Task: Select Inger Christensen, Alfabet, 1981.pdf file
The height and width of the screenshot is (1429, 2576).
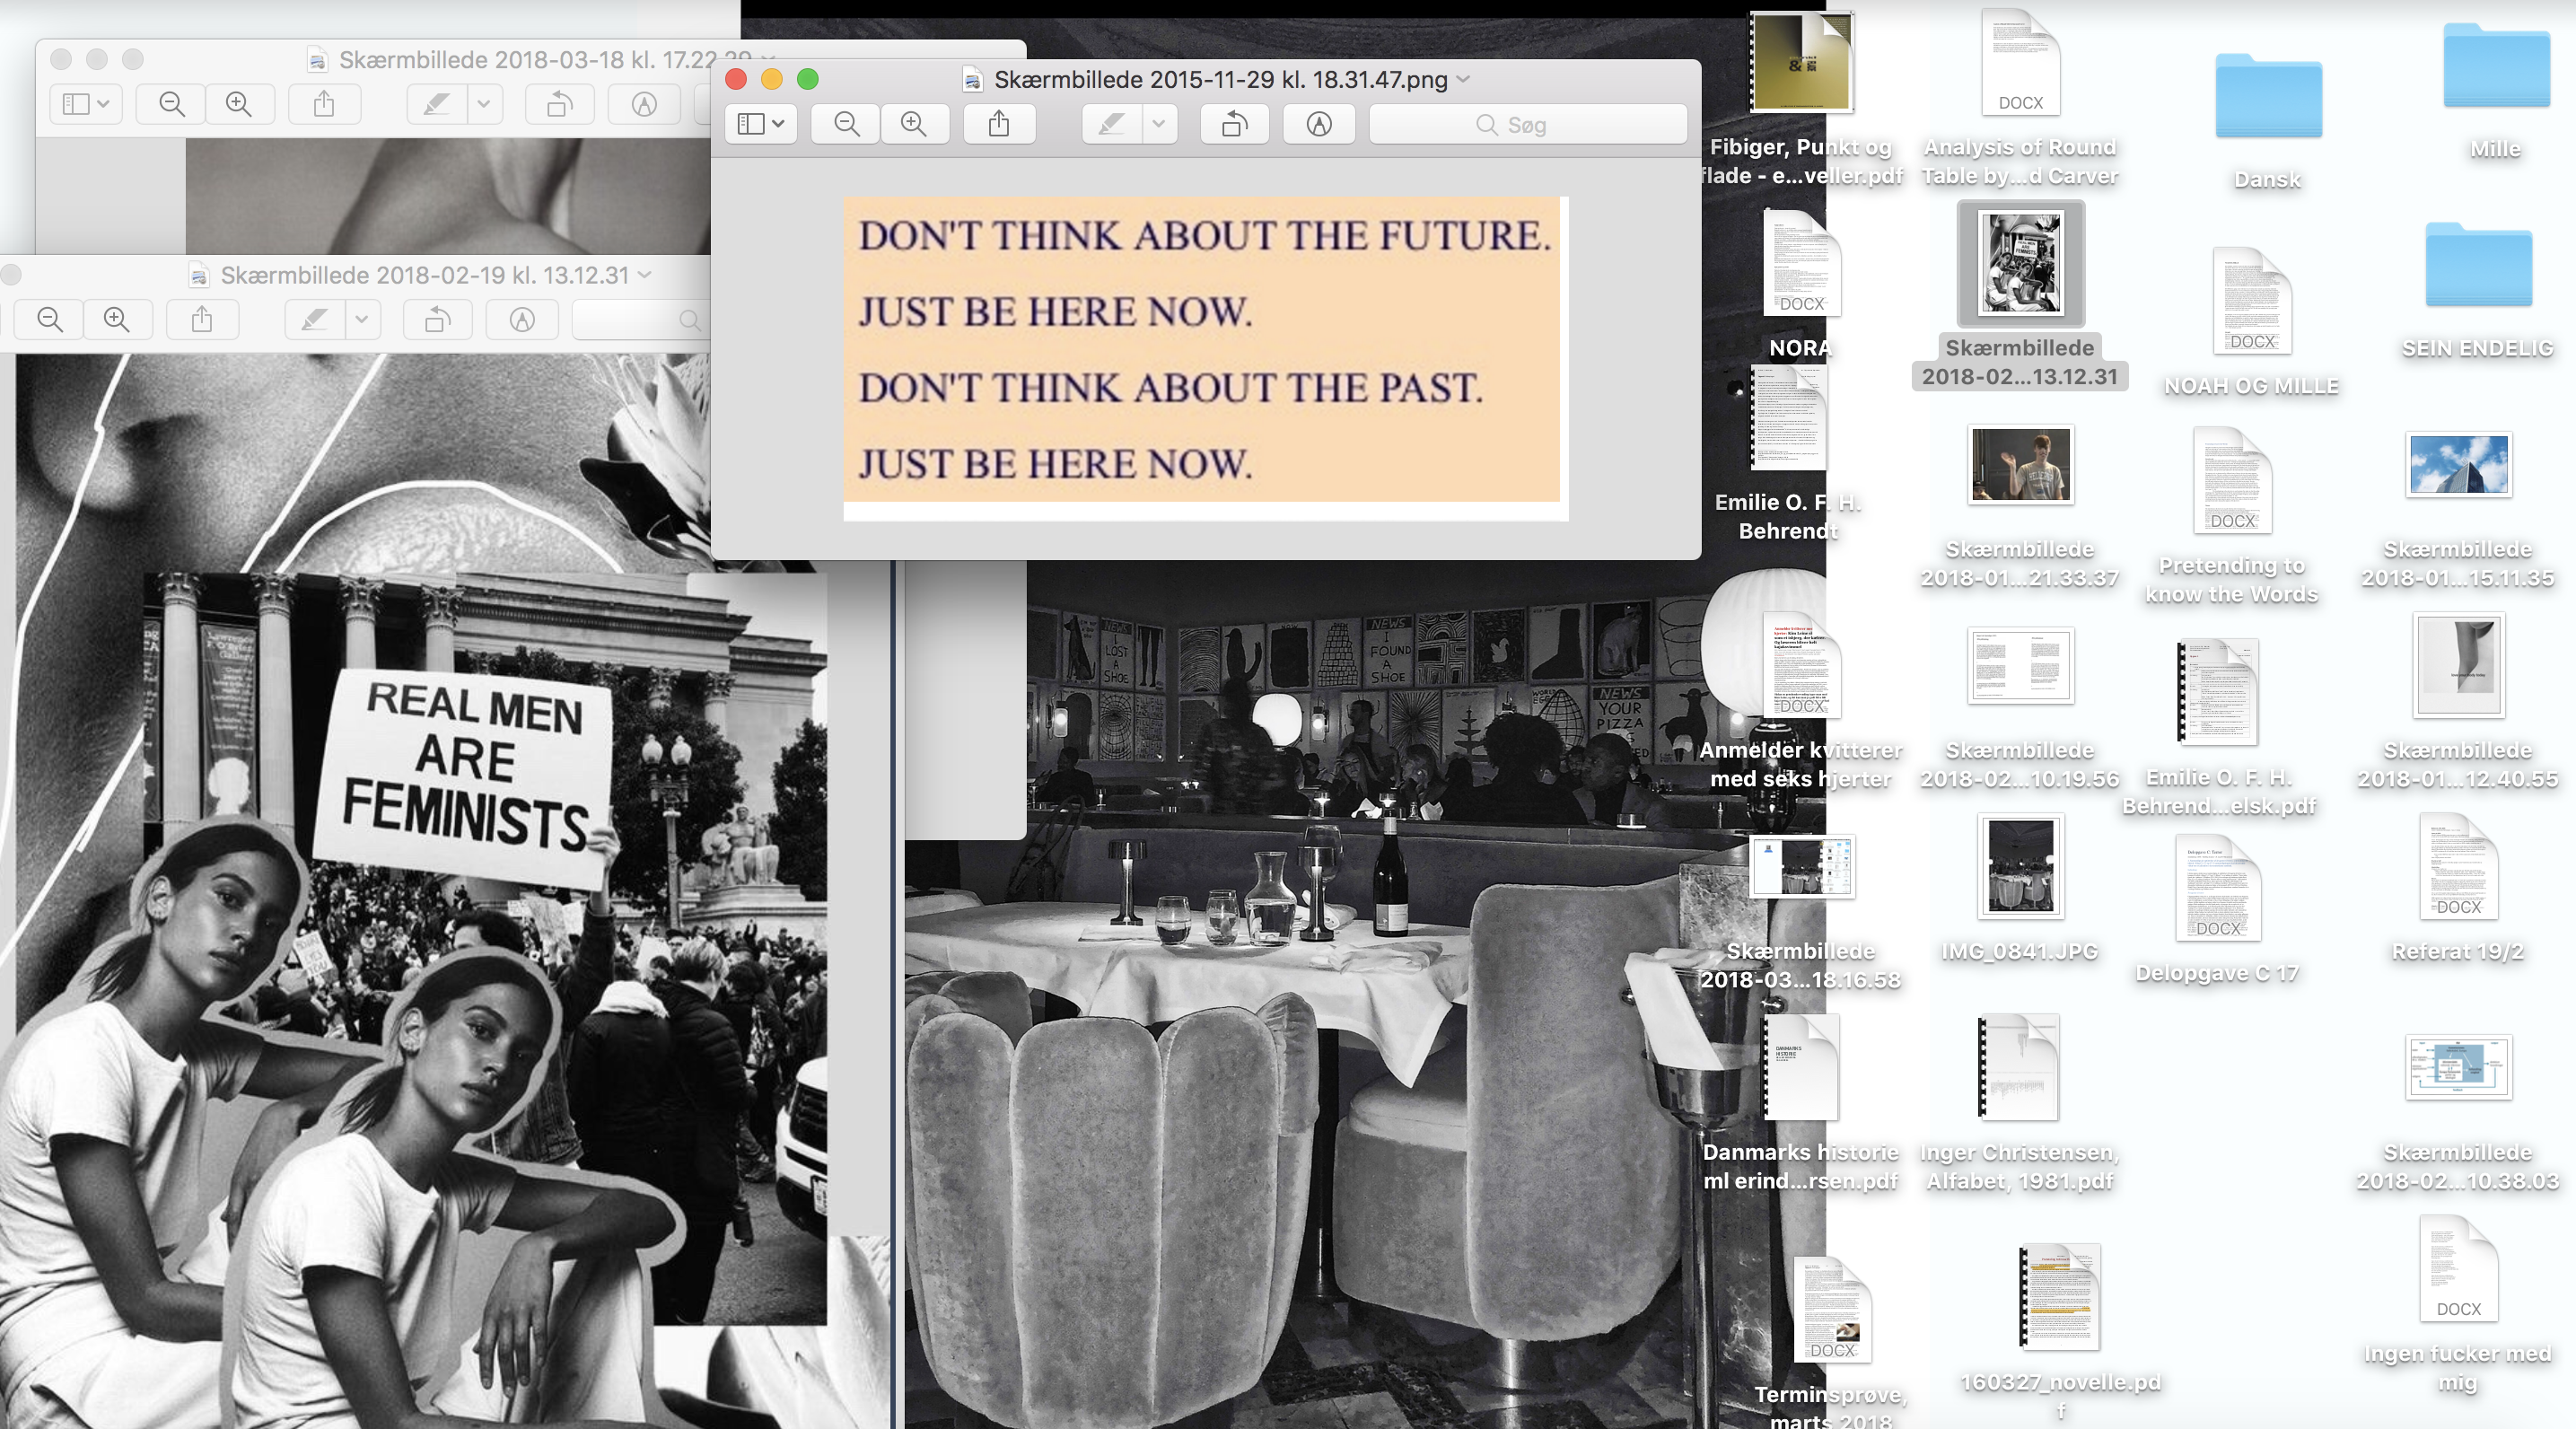Action: coord(2019,1067)
